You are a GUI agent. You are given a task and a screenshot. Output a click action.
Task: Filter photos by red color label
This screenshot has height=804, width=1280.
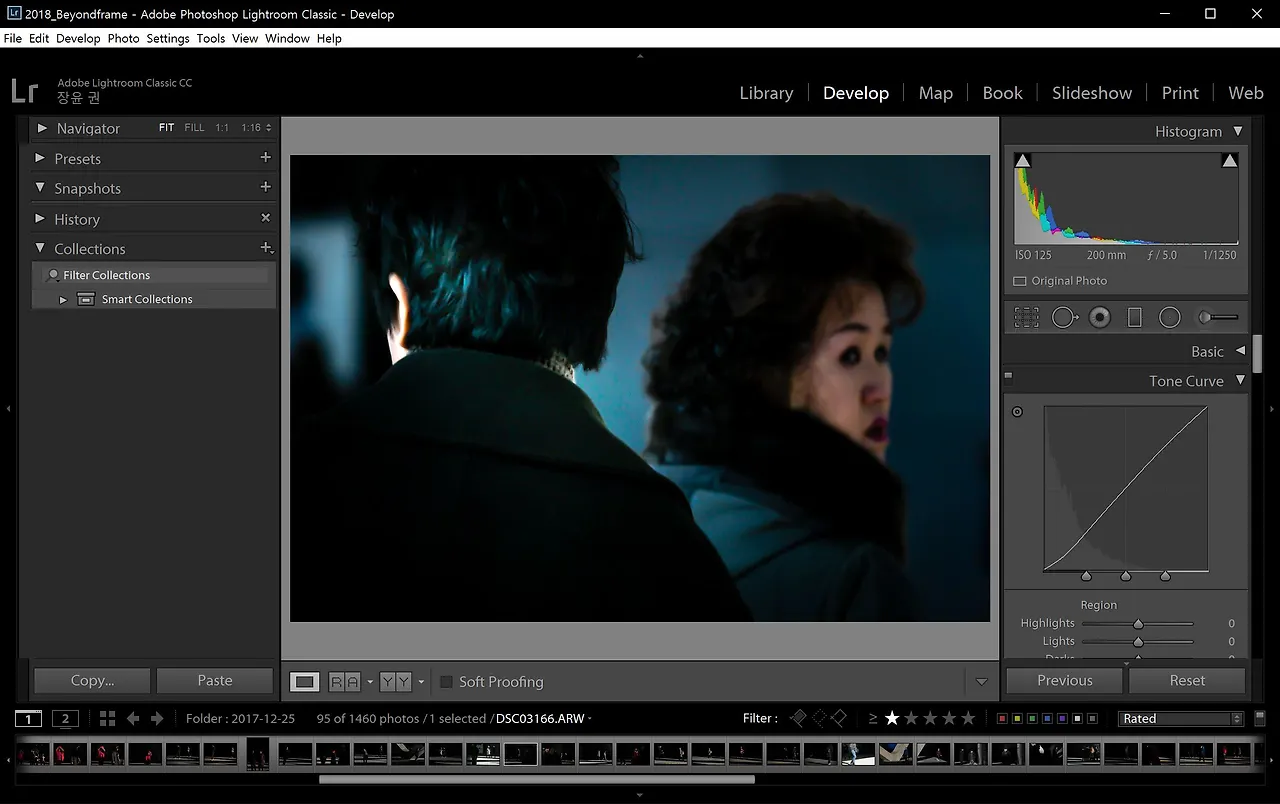coord(1003,718)
